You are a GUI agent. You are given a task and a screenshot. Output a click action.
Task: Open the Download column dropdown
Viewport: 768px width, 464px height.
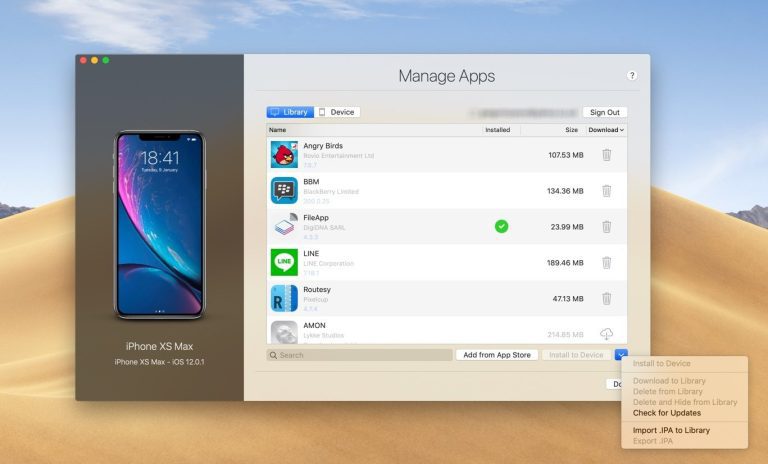[x=606, y=130]
